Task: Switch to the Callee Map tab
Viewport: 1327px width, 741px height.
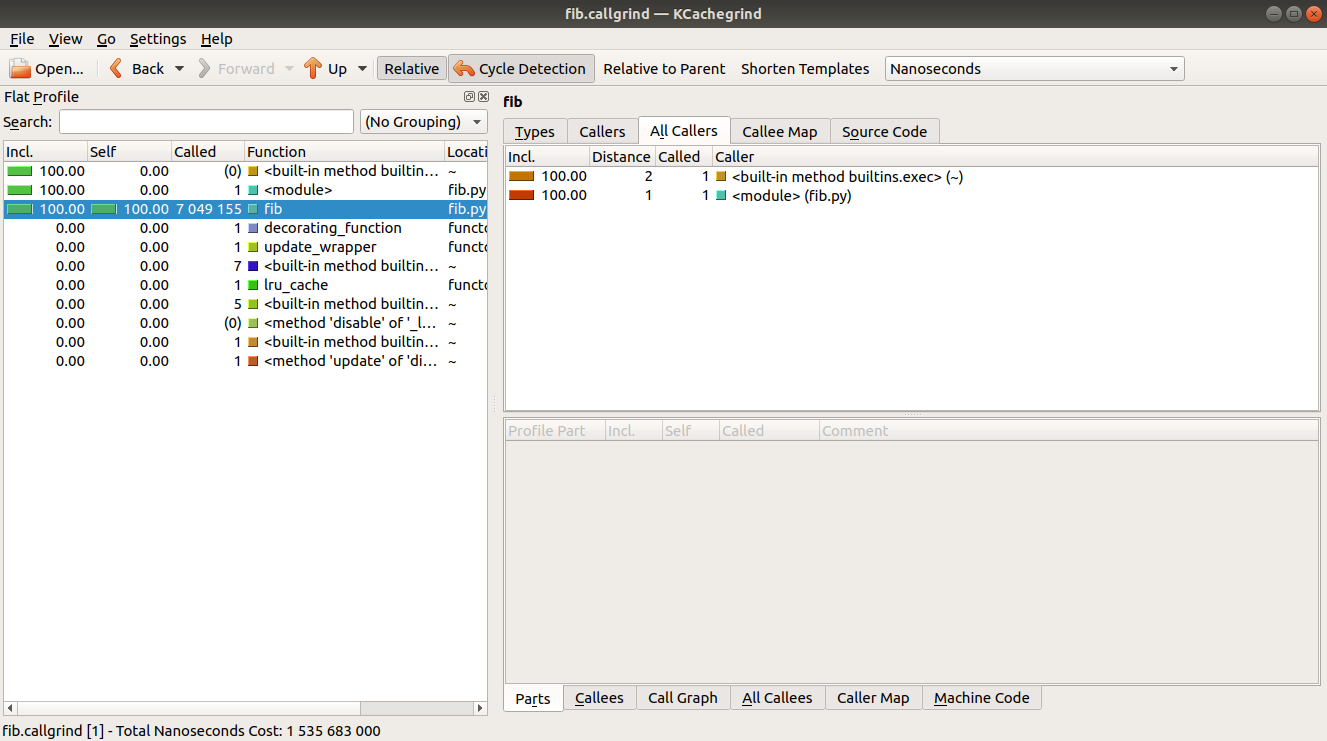Action: (x=780, y=132)
